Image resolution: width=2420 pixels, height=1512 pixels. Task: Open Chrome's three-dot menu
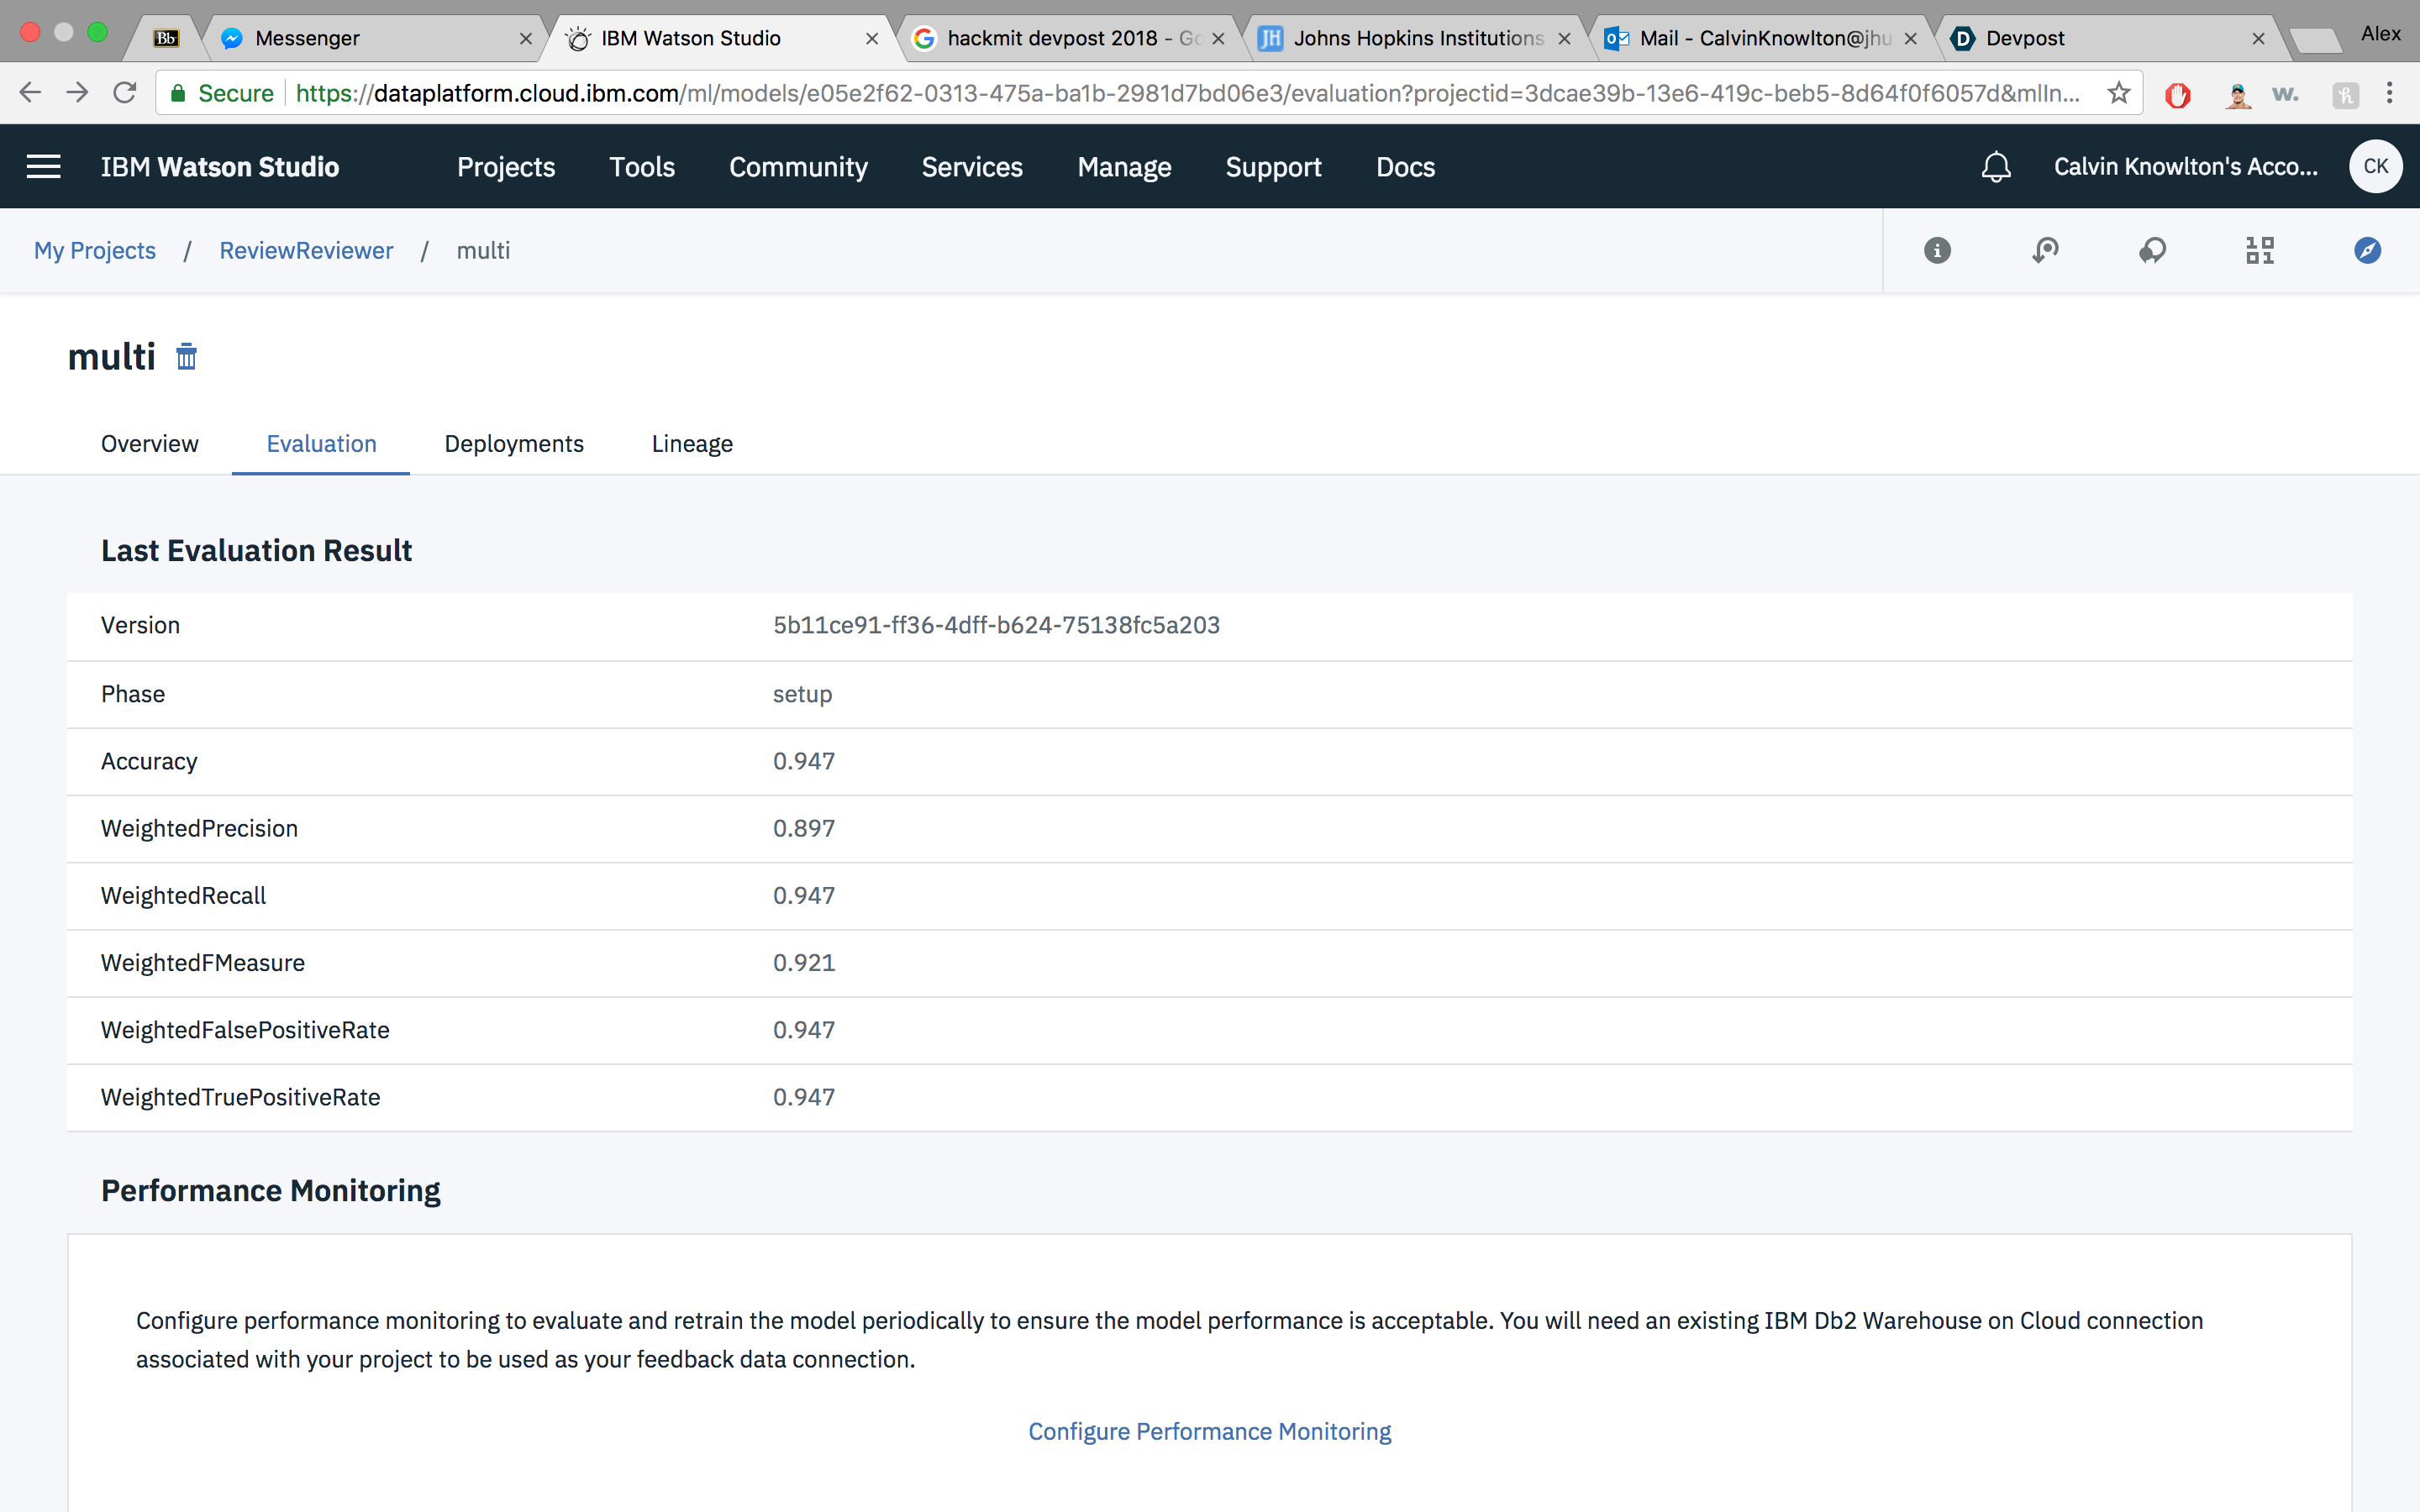(x=2389, y=93)
